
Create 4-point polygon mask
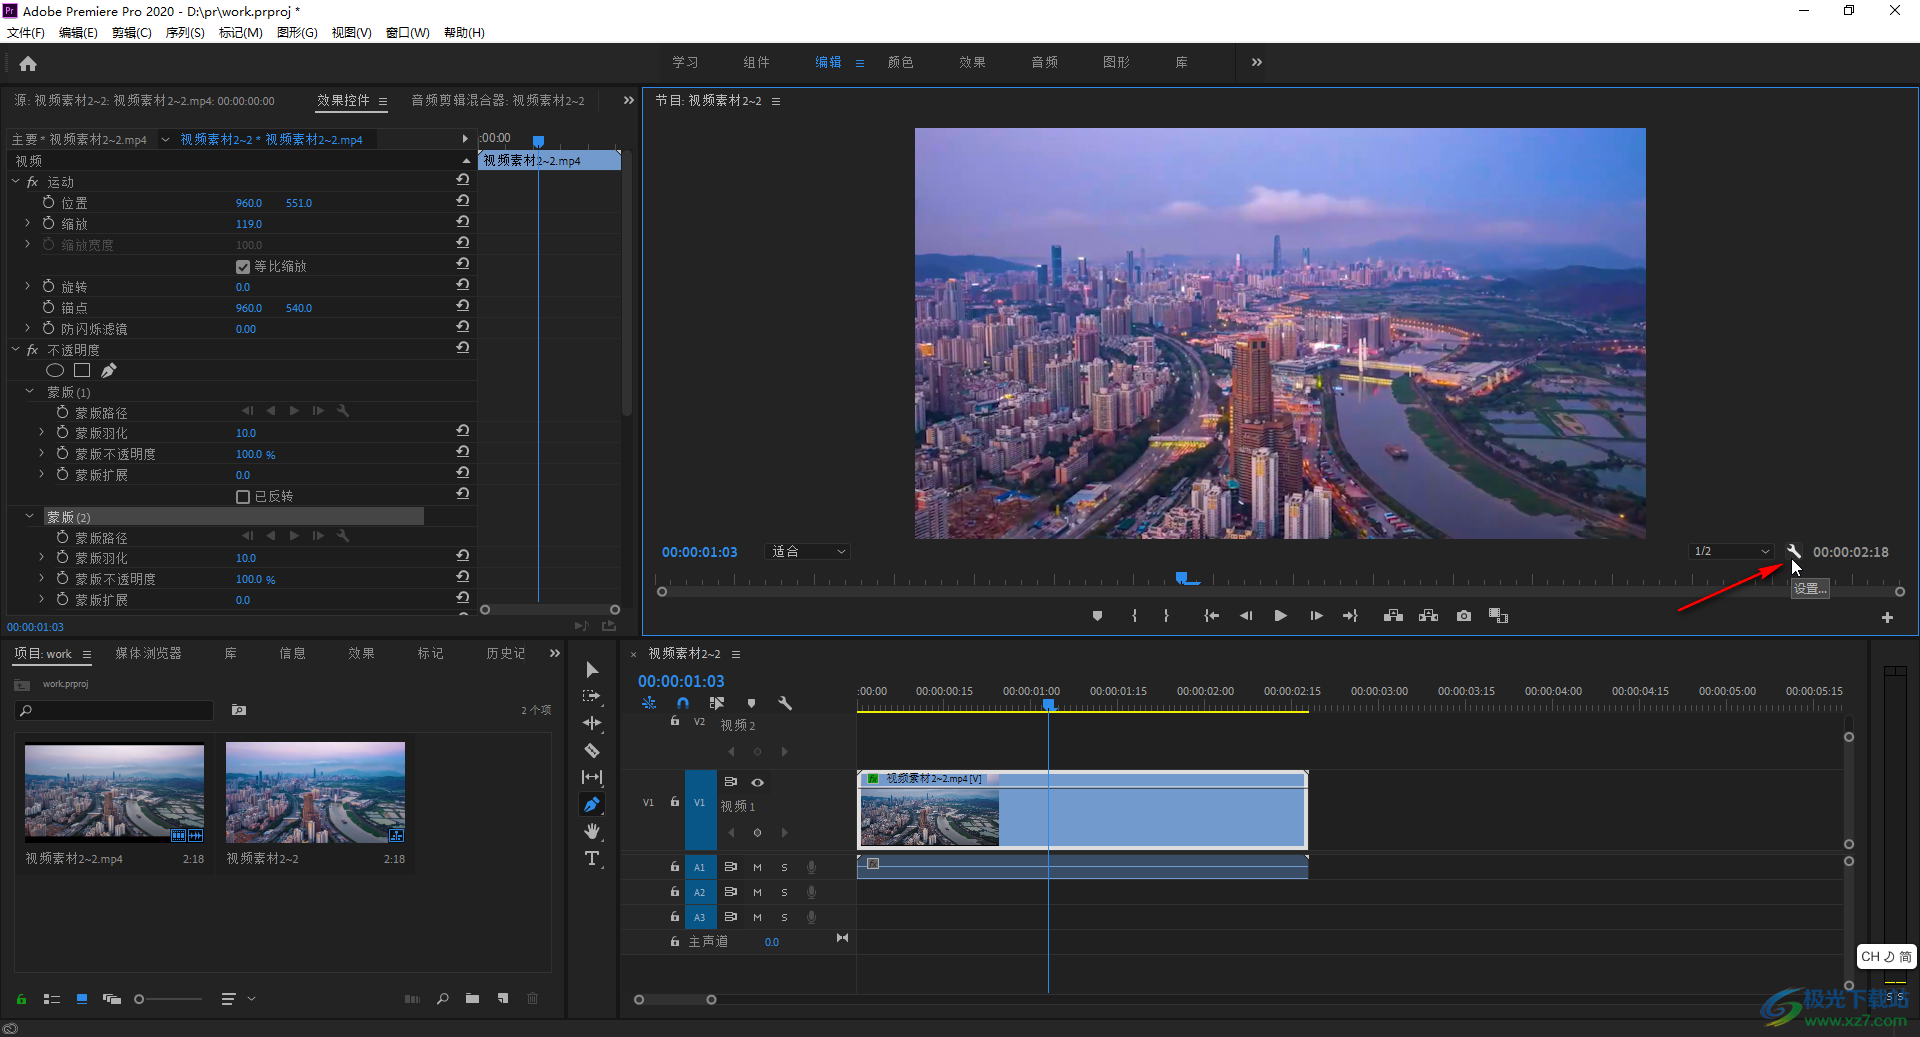82,371
